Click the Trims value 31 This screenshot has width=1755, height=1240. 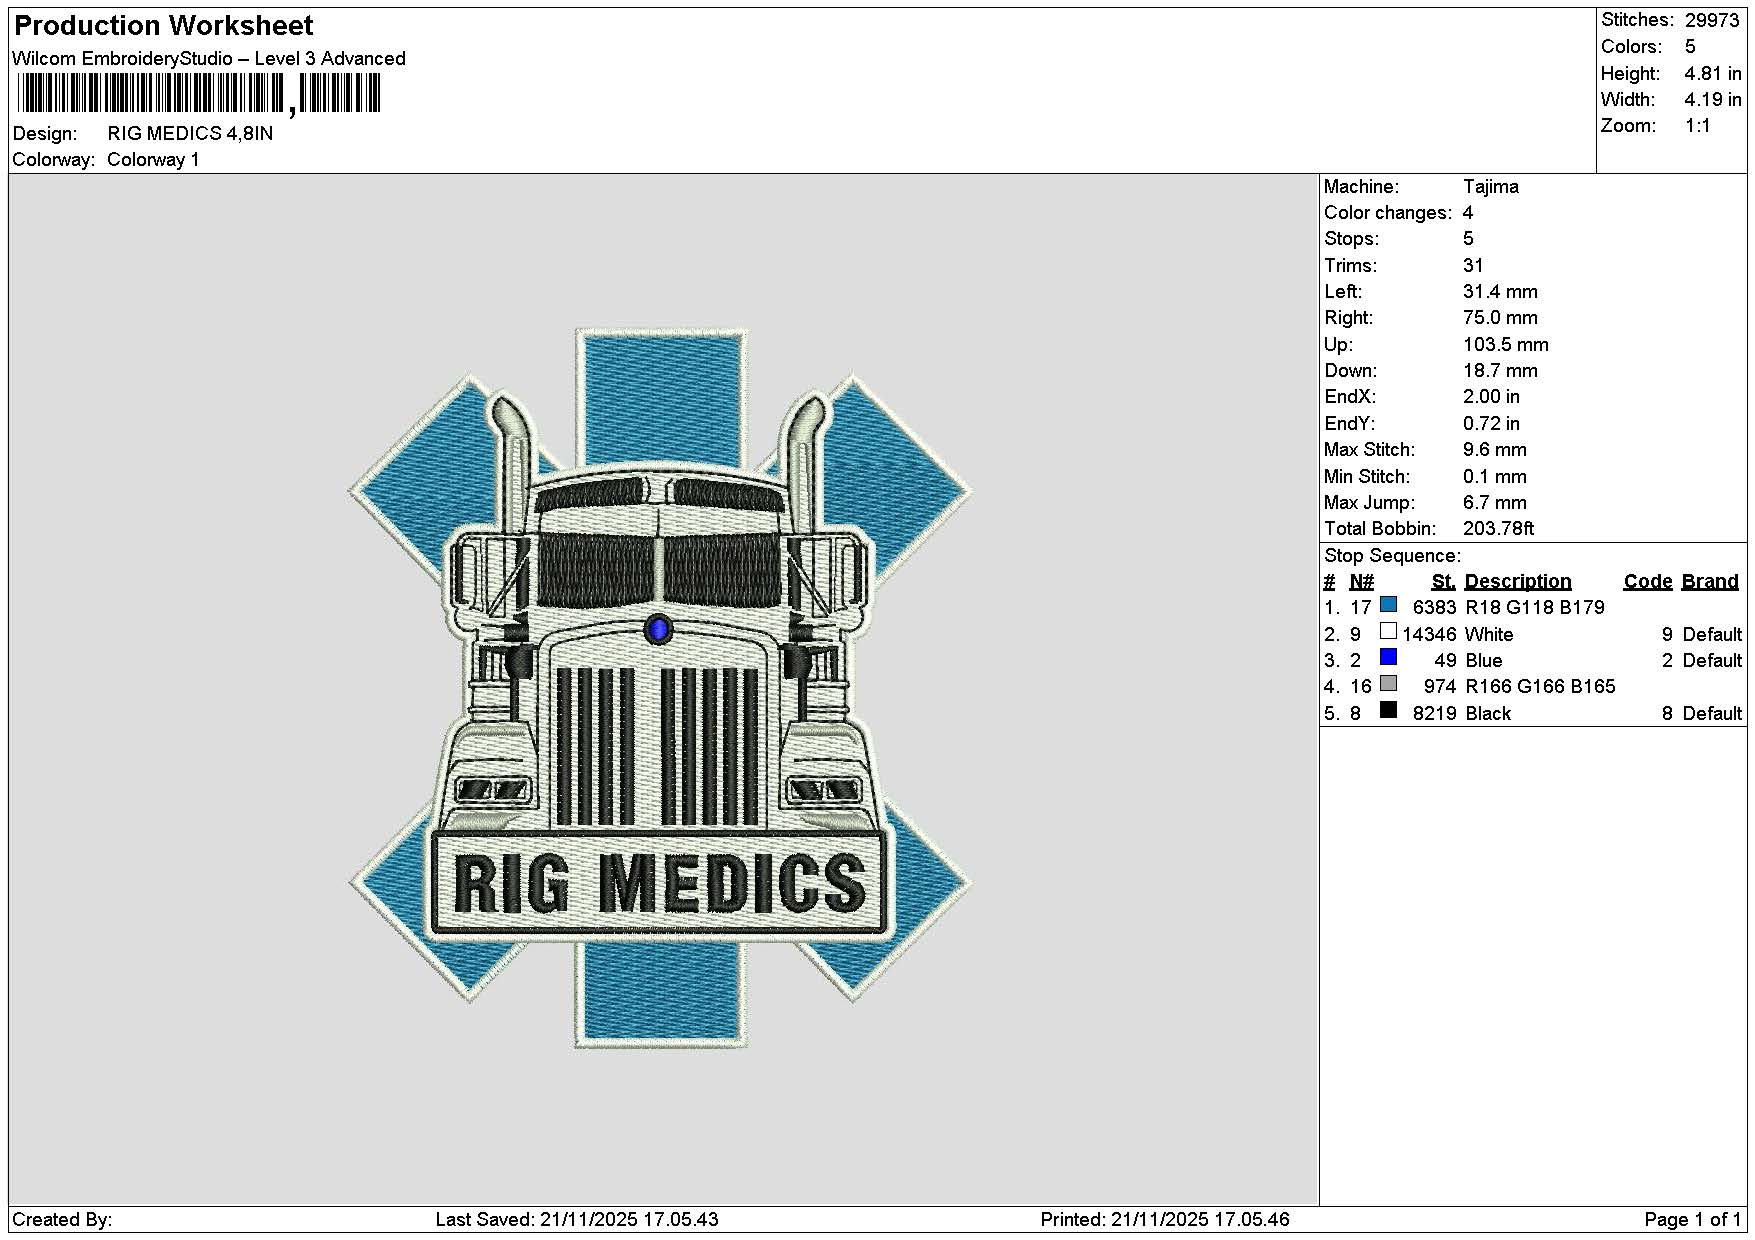[1473, 265]
